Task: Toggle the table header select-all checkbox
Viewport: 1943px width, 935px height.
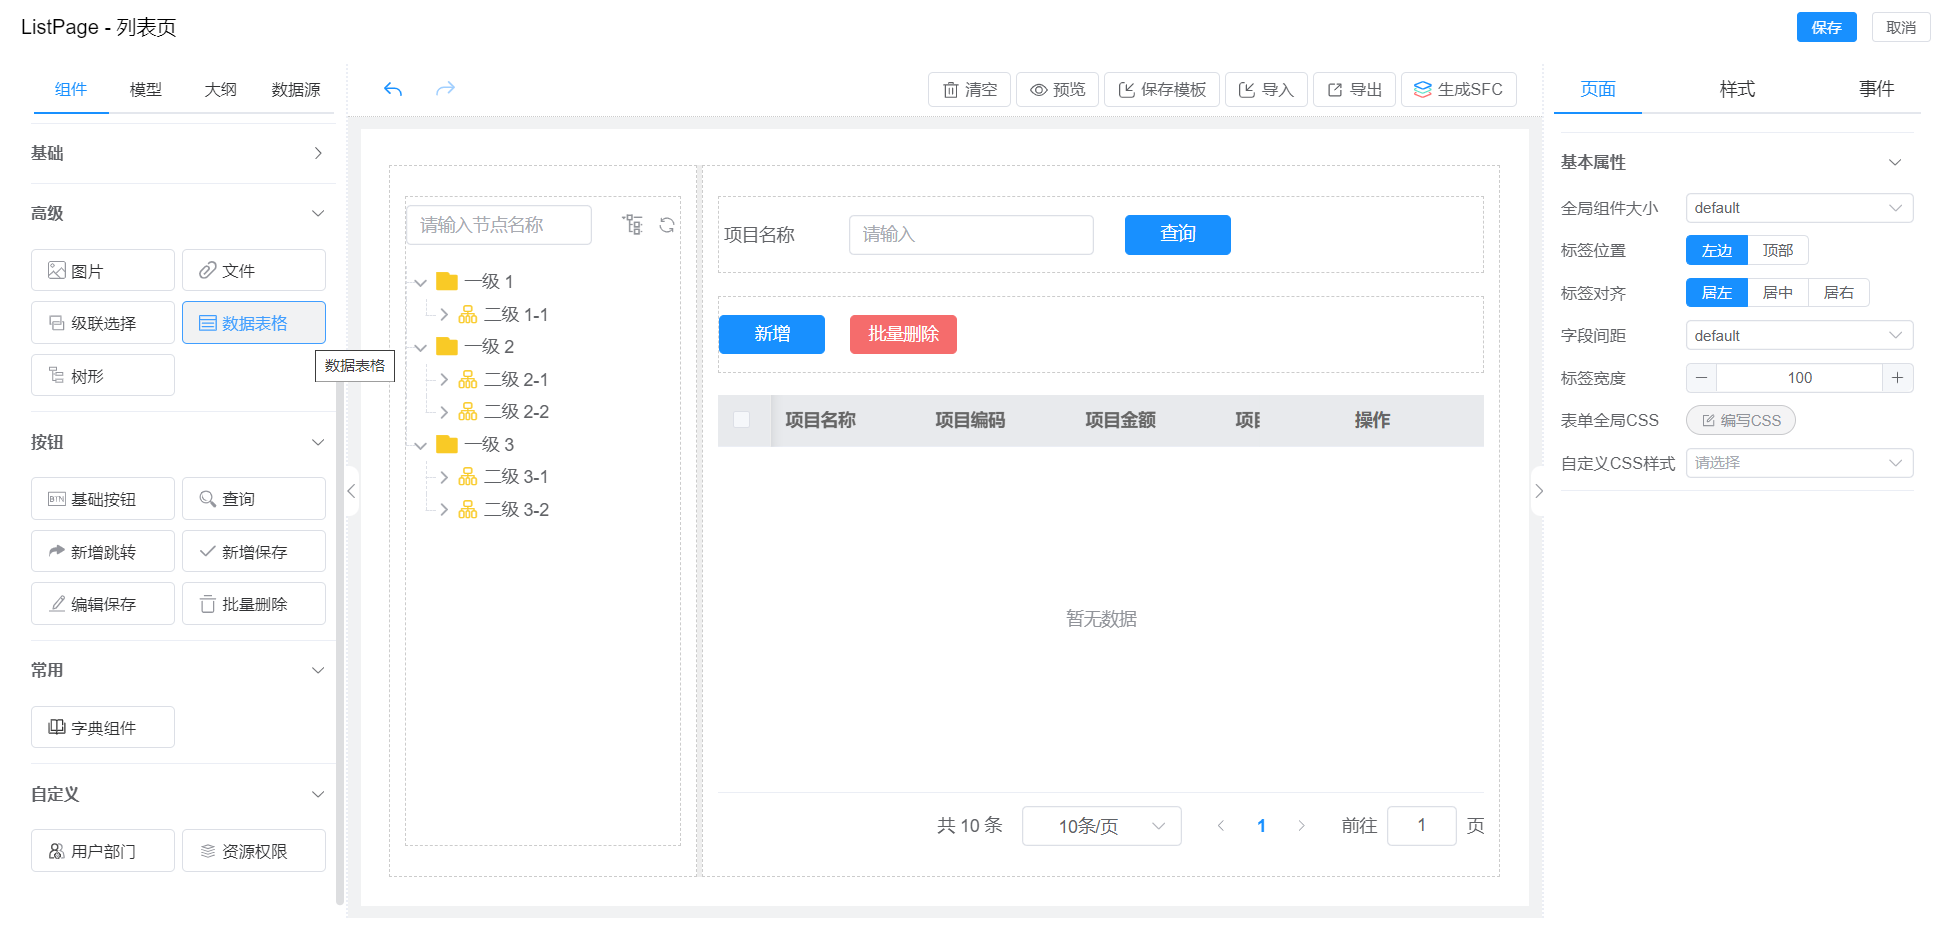Action: [742, 420]
